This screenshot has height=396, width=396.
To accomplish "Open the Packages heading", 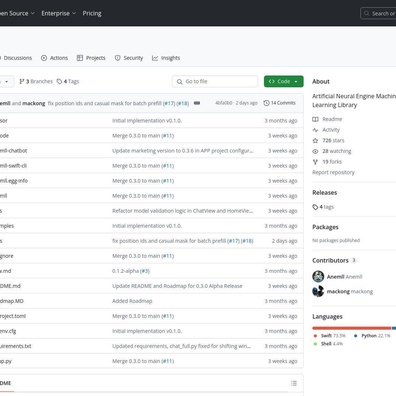I will (325, 227).
